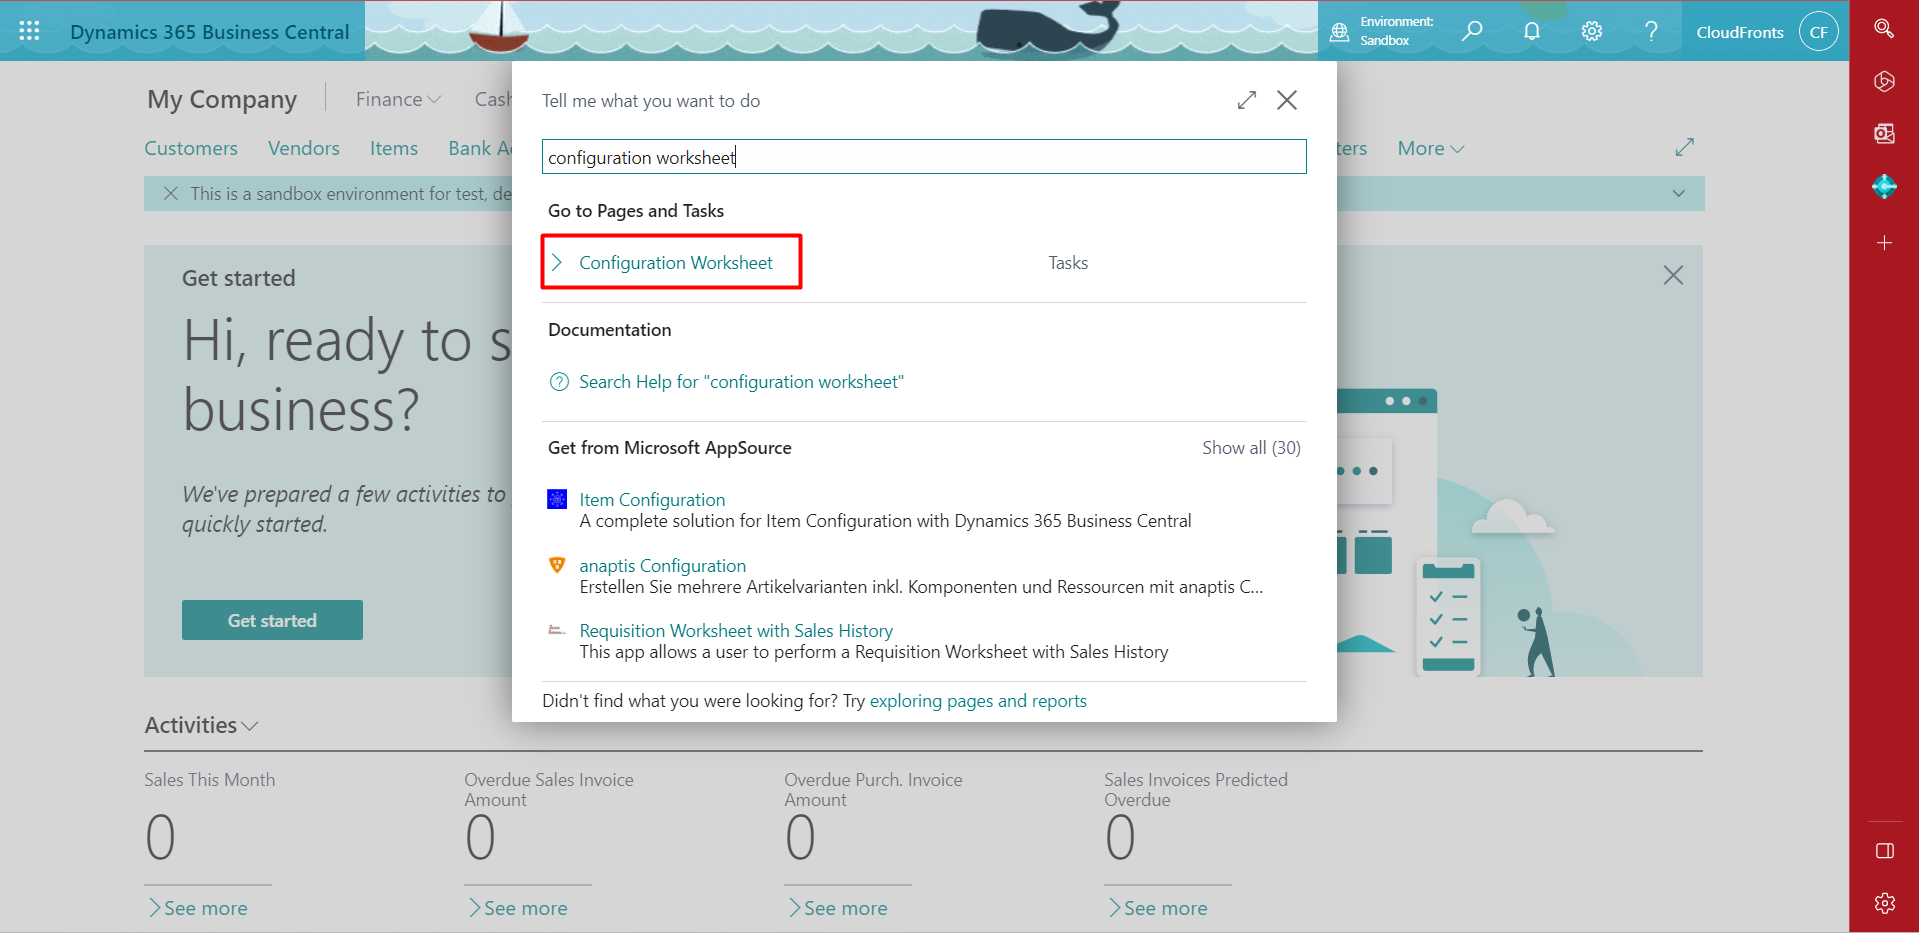Open the Vendors menu item
The height and width of the screenshot is (933, 1919).
(304, 148)
